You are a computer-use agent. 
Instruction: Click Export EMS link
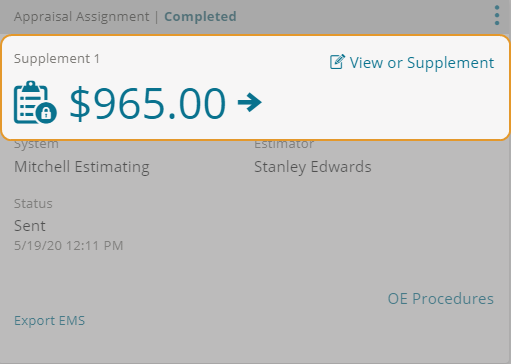tap(49, 321)
